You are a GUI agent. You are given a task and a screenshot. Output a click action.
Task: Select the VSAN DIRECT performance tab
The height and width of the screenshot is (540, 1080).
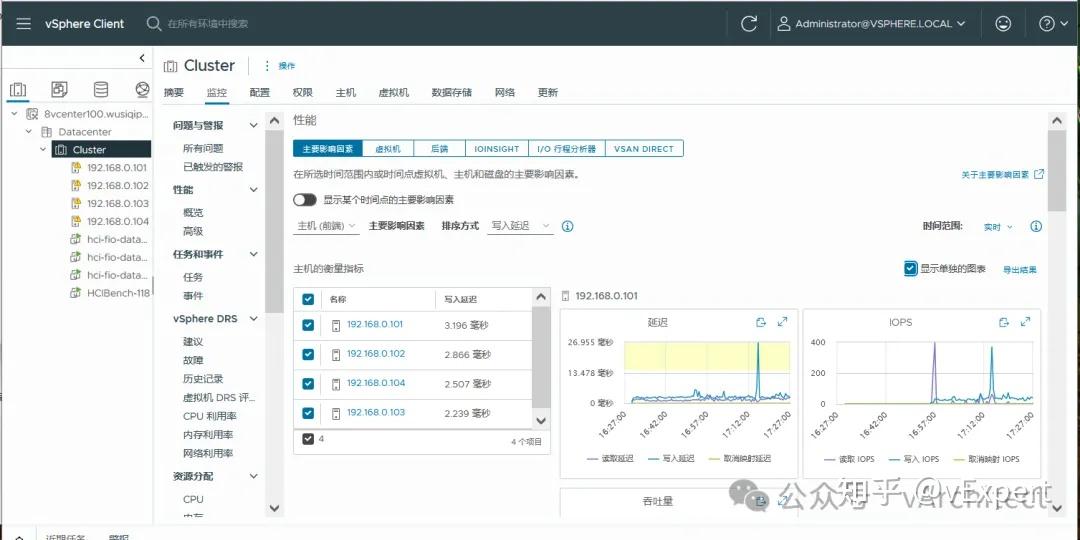point(644,149)
